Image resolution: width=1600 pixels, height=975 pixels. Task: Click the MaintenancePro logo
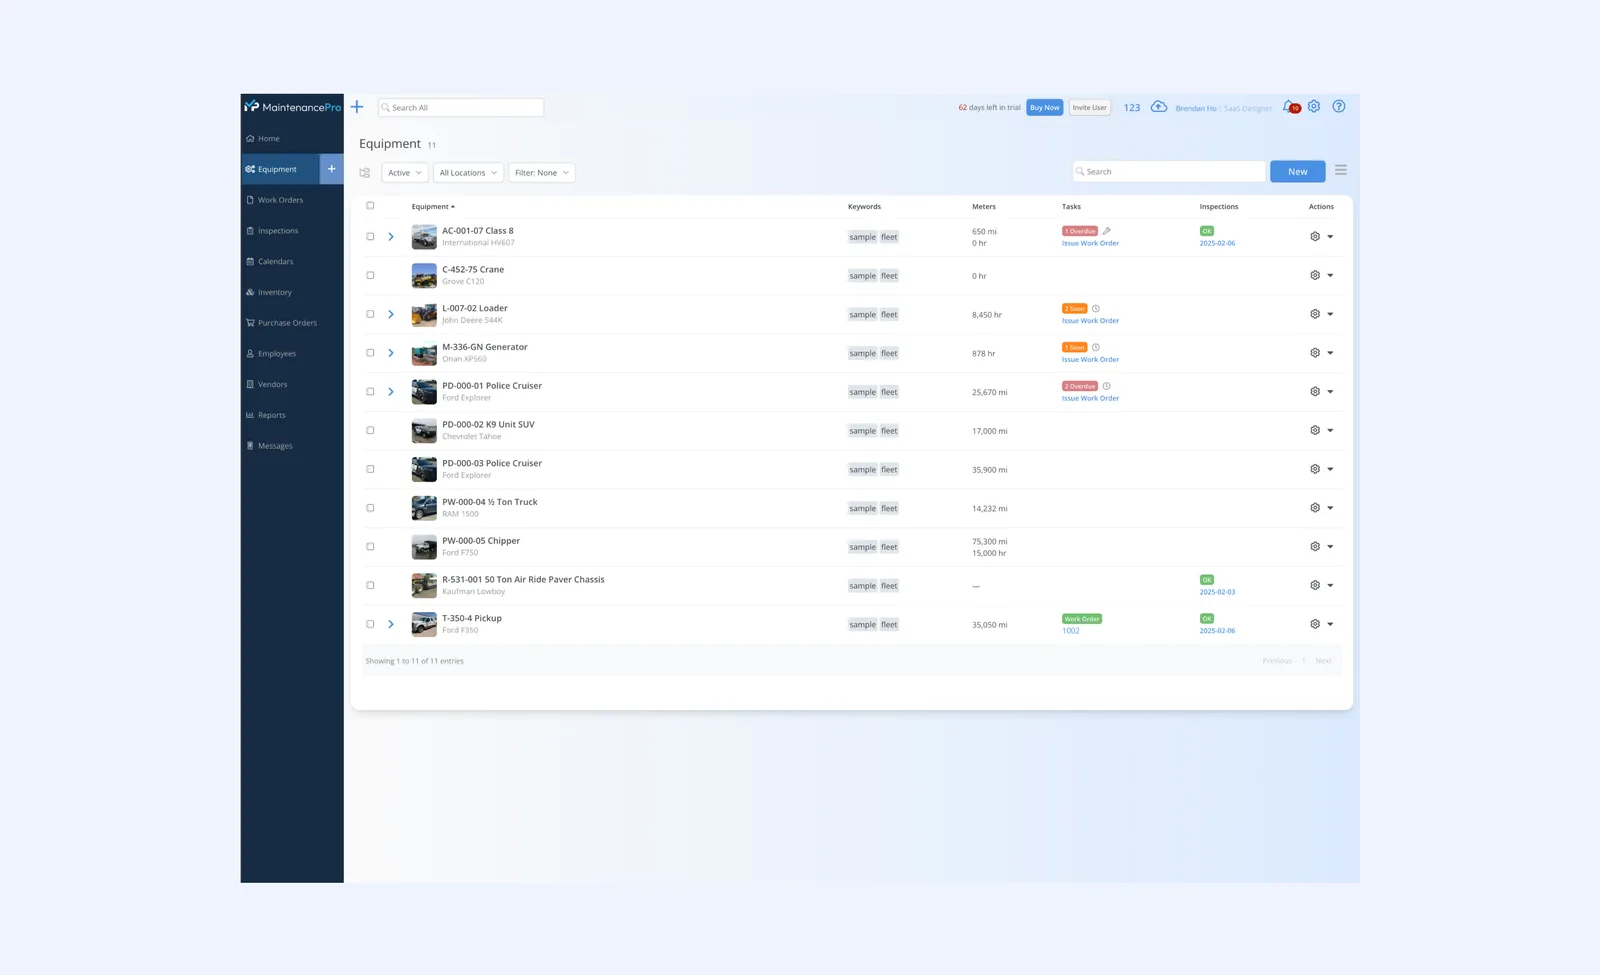point(293,107)
